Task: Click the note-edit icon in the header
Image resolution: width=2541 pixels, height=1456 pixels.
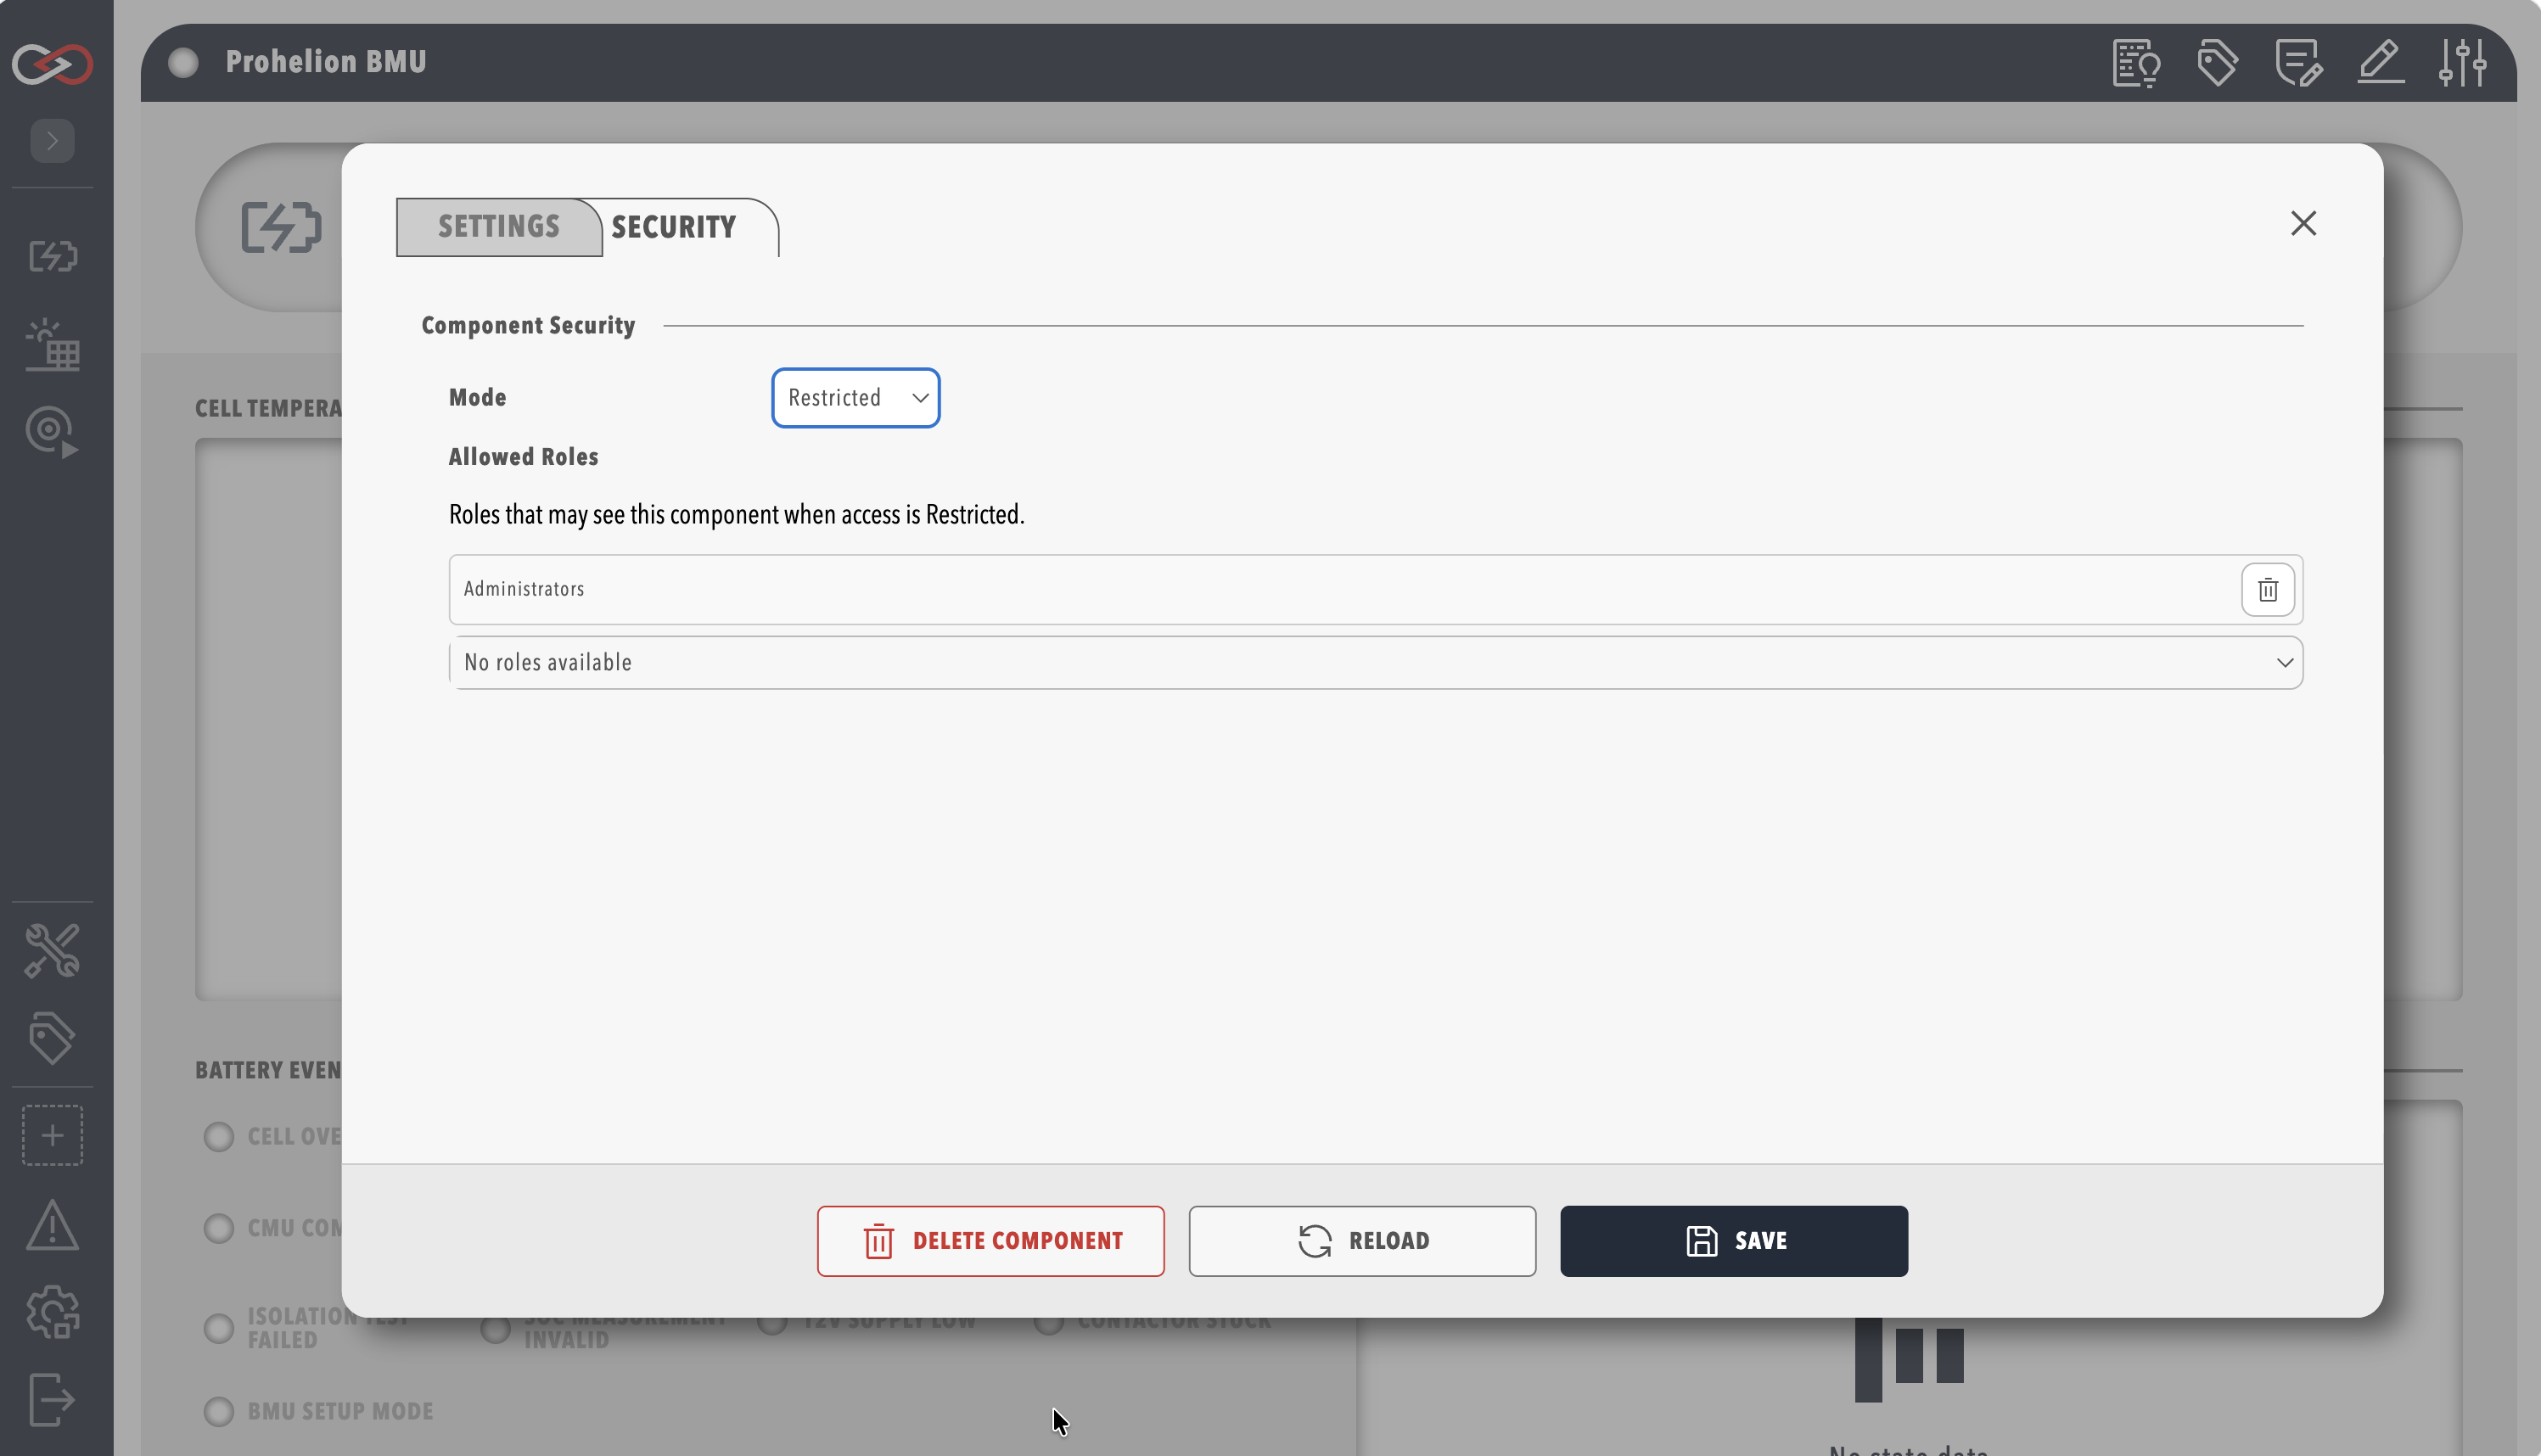Action: (2299, 63)
